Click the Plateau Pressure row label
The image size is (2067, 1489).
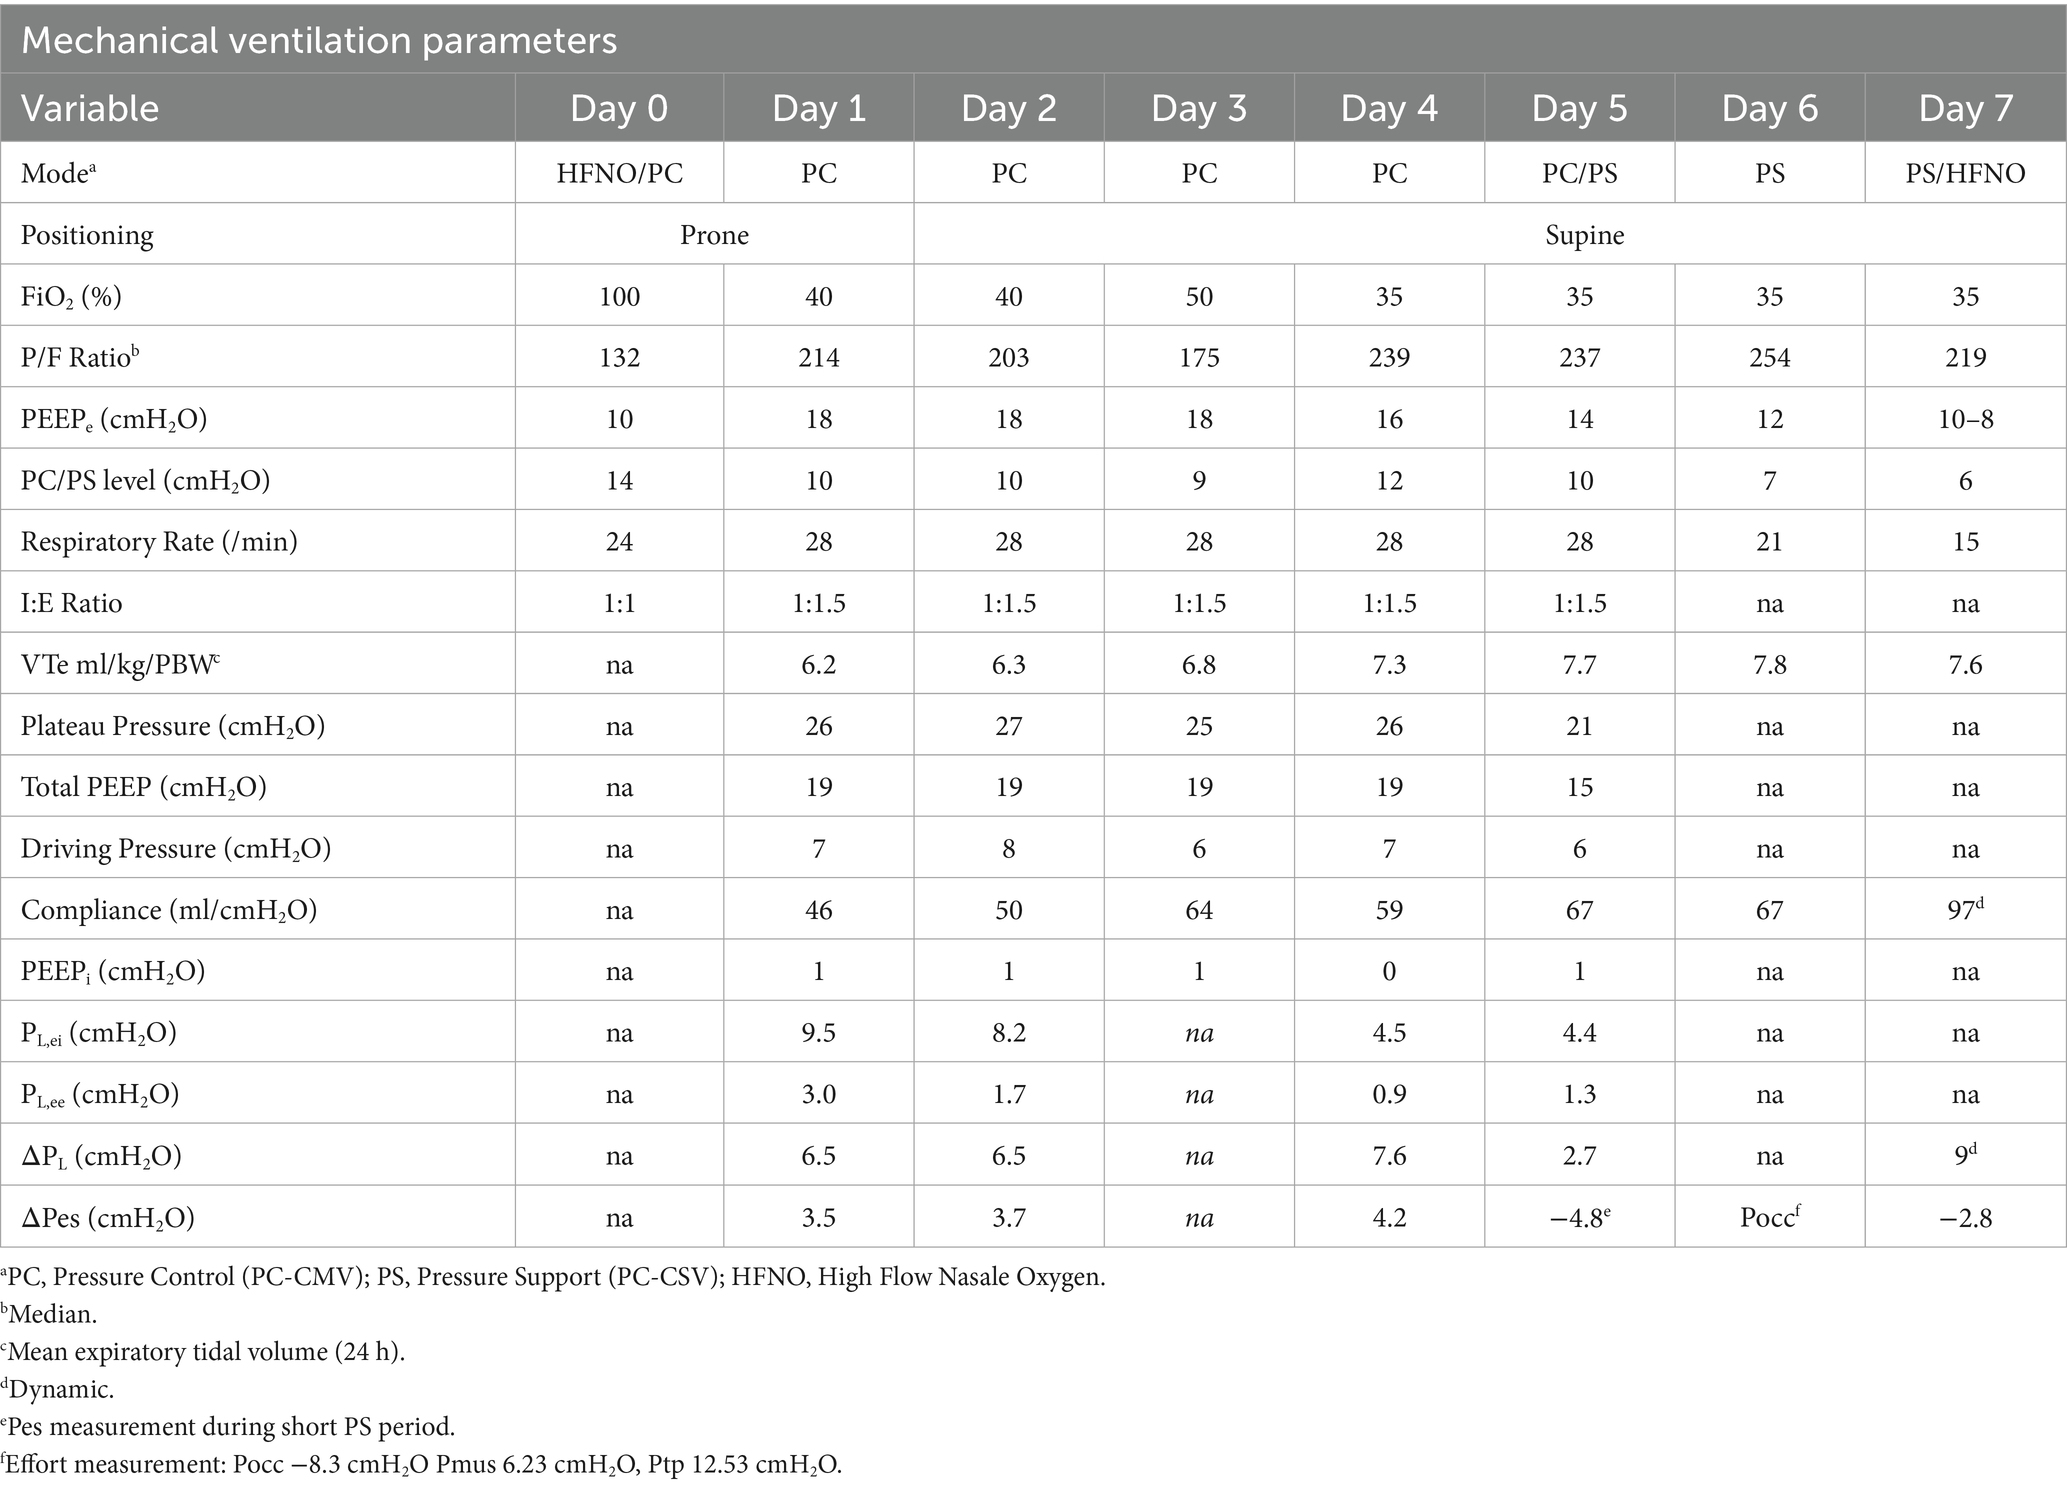point(172,726)
